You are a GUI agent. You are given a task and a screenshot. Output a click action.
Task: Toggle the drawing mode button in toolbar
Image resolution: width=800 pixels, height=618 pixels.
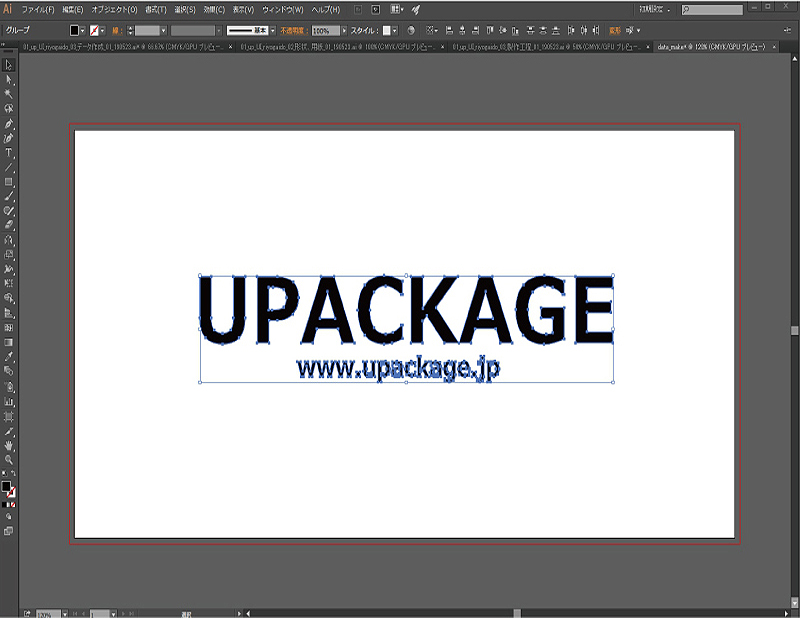pos(8,516)
